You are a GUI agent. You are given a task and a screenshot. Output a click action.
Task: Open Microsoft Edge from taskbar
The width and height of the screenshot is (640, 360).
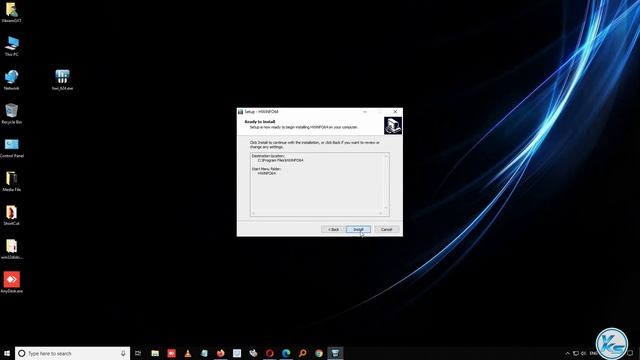tap(286, 353)
